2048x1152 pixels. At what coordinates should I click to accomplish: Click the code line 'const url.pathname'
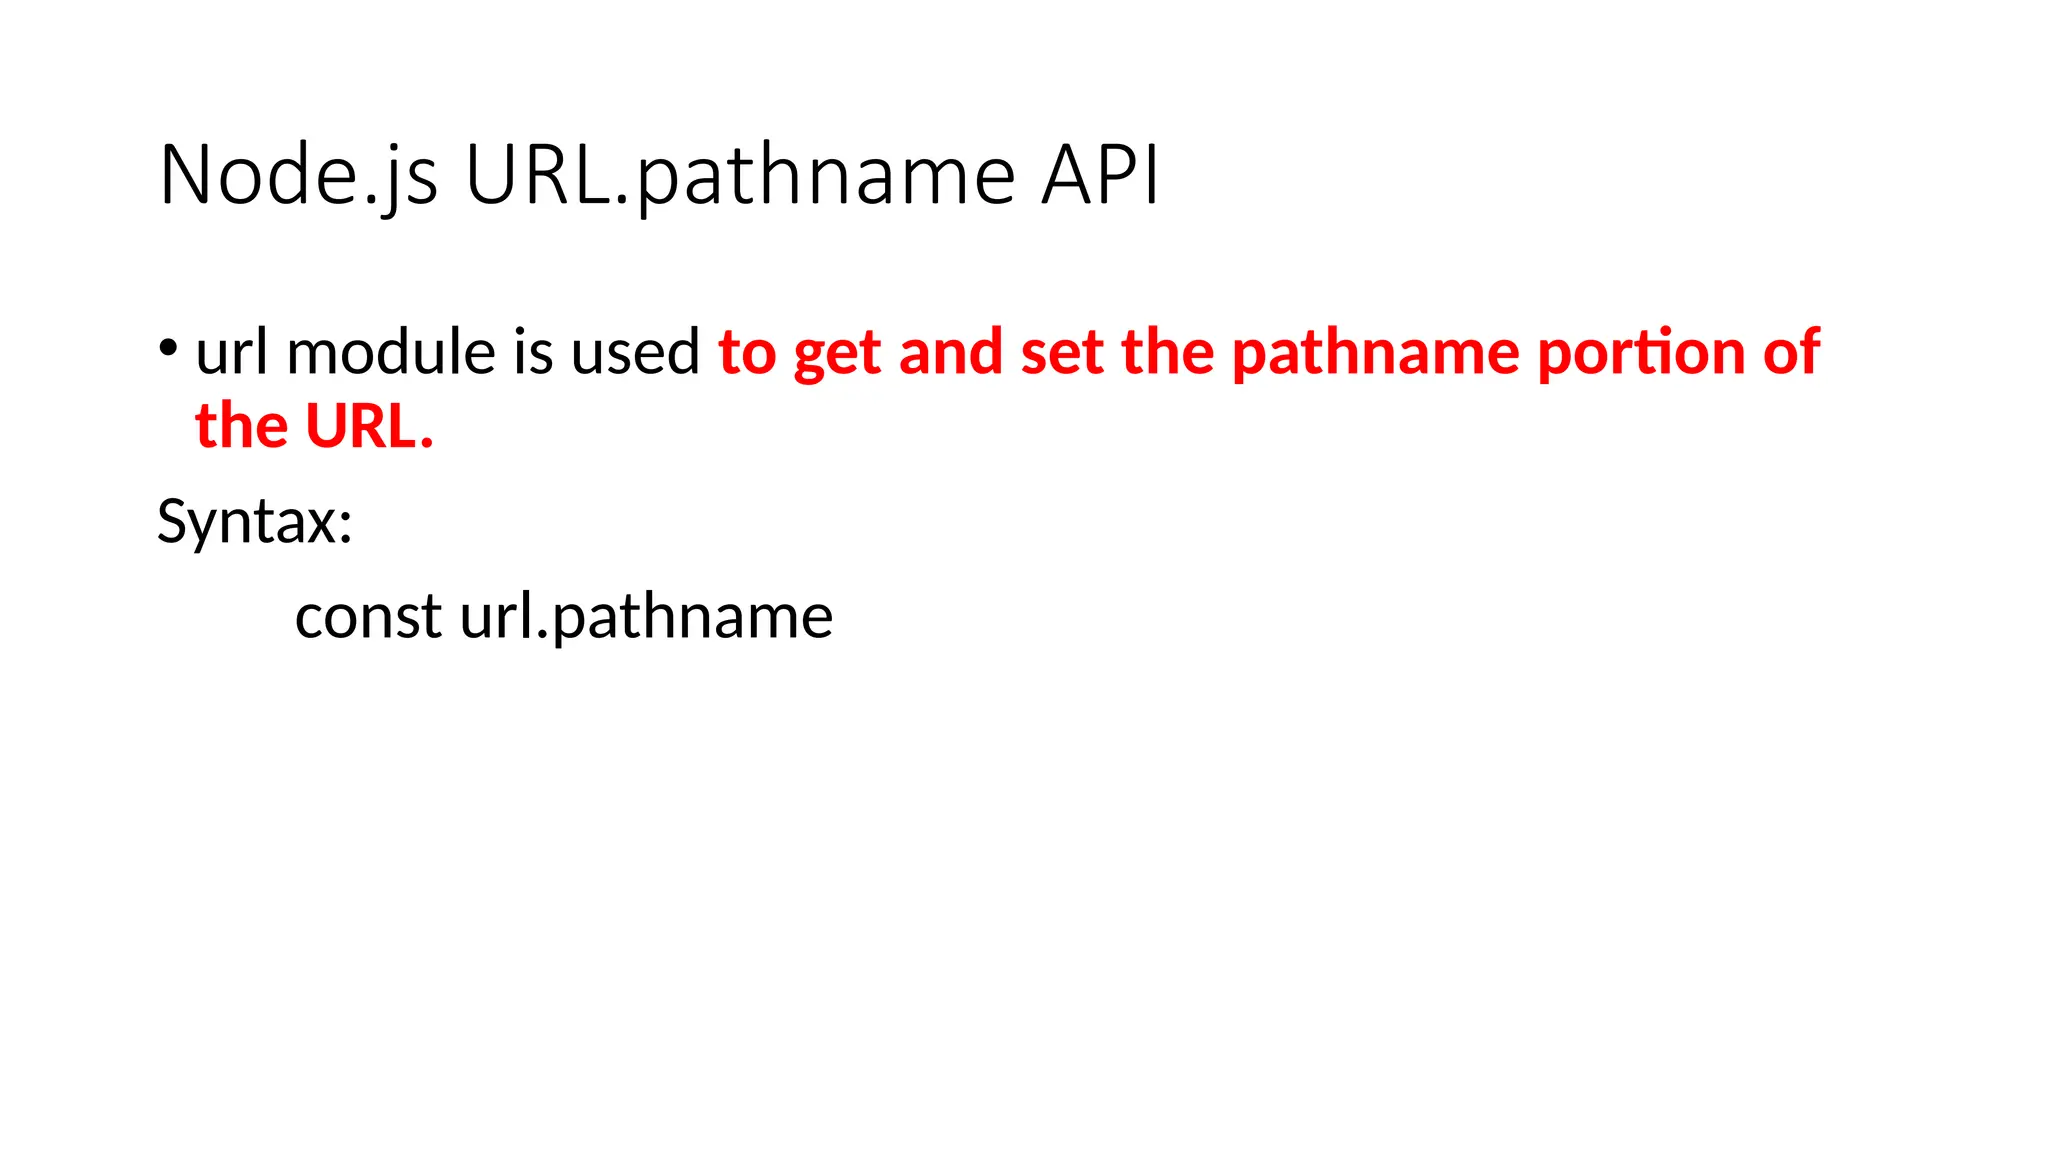pyautogui.click(x=564, y=617)
